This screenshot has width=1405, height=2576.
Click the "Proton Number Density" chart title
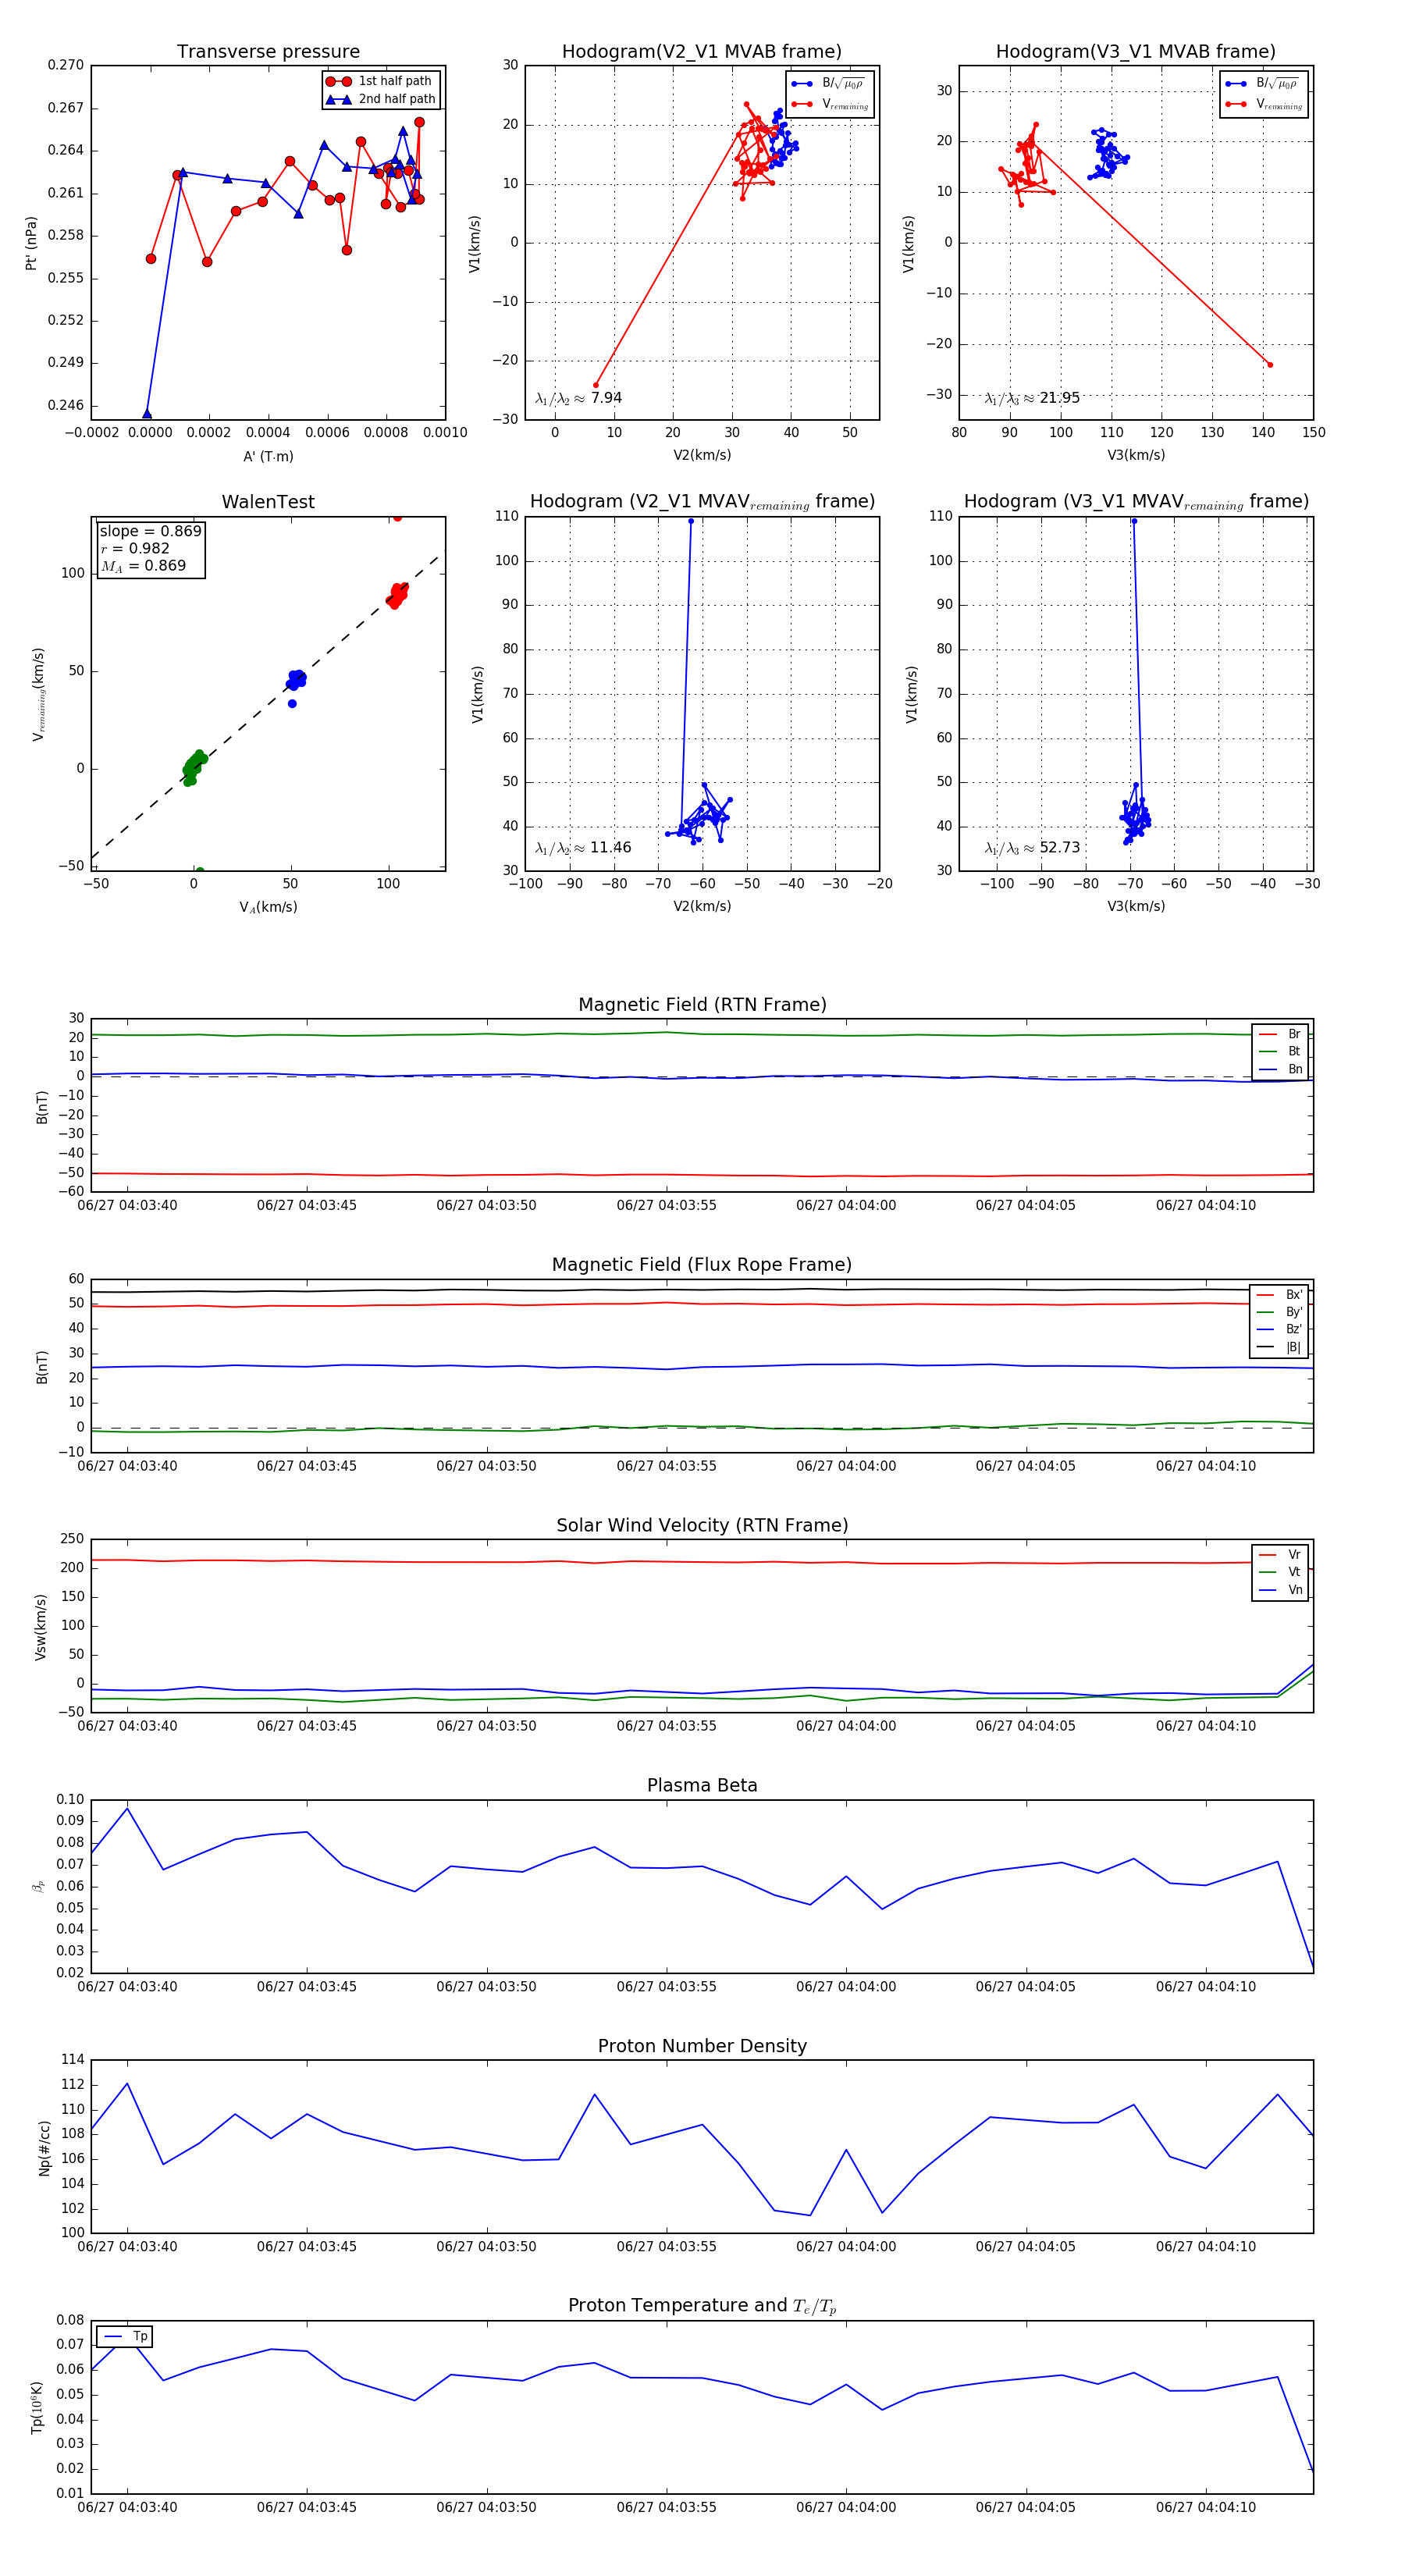(x=702, y=2046)
